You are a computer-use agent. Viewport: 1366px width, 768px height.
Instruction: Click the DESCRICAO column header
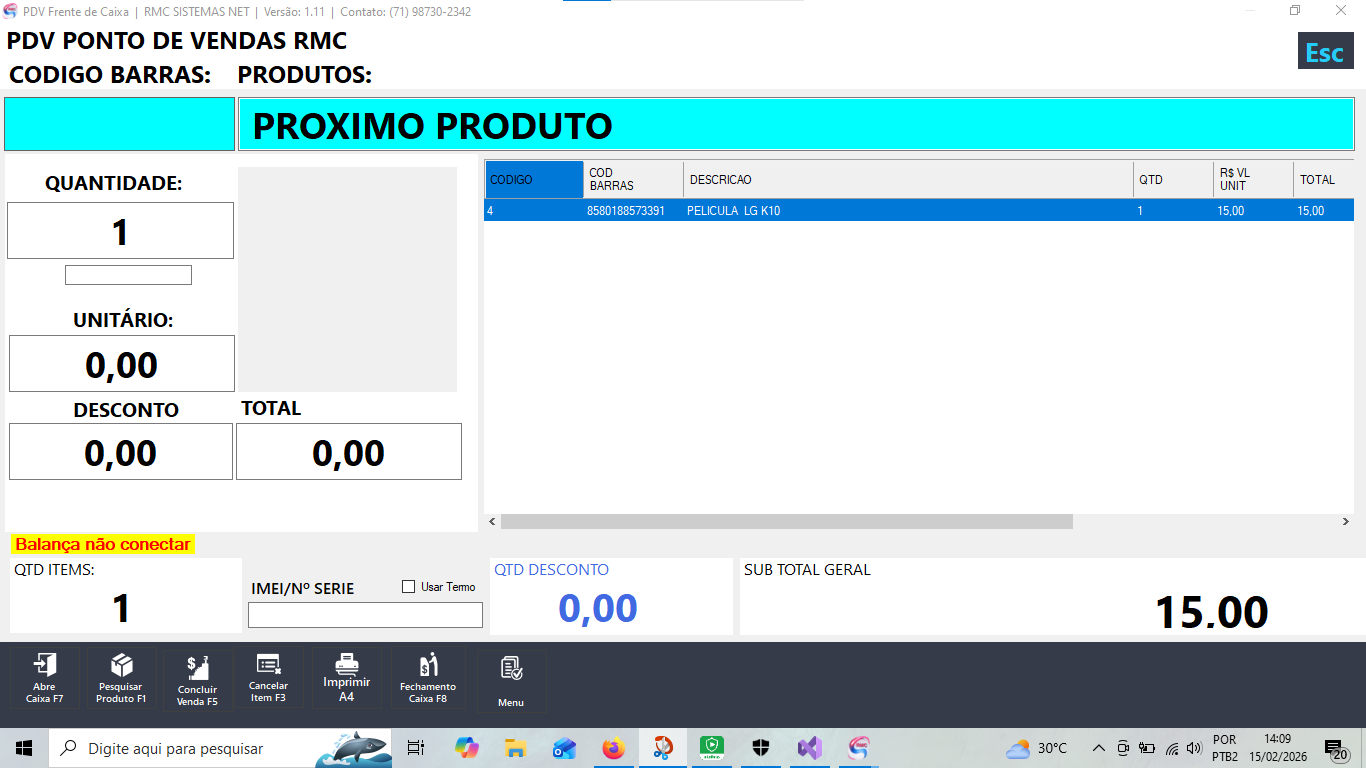pos(907,180)
